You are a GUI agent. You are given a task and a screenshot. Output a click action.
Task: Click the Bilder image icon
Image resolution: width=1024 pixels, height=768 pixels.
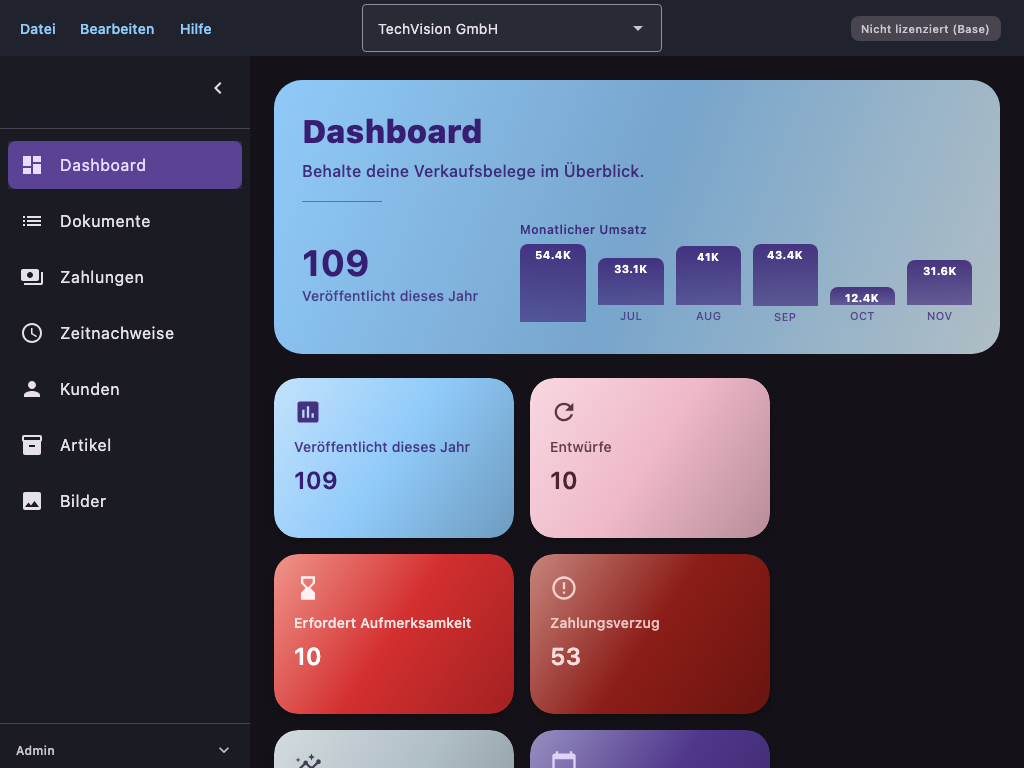coord(32,501)
